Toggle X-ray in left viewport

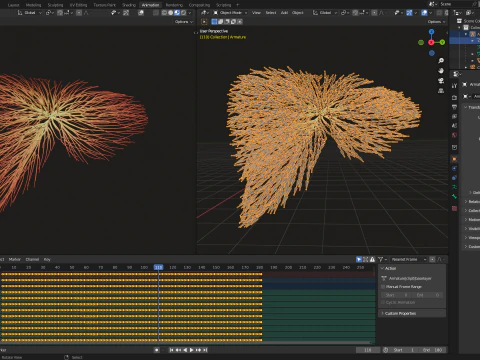click(156, 13)
